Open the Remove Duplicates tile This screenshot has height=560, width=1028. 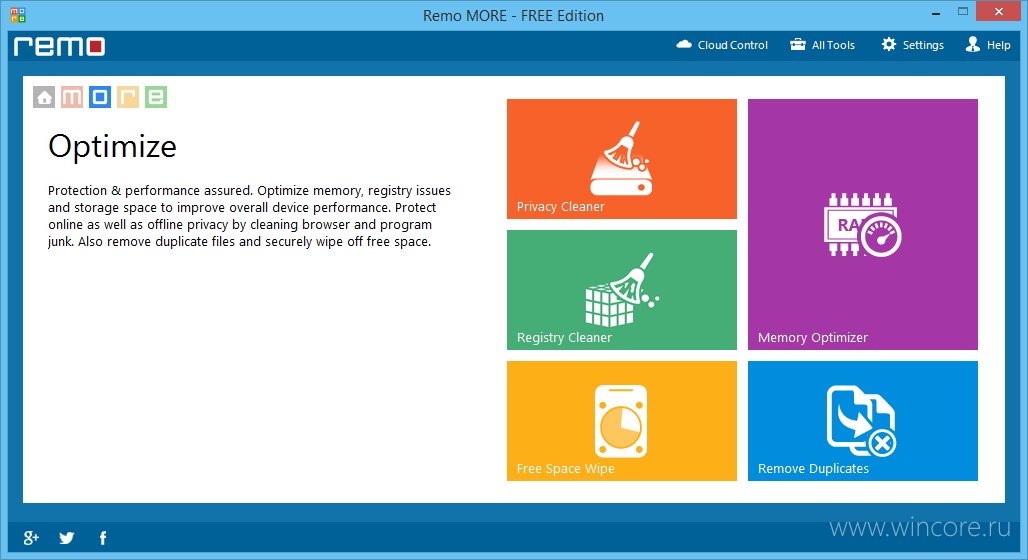tap(863, 421)
